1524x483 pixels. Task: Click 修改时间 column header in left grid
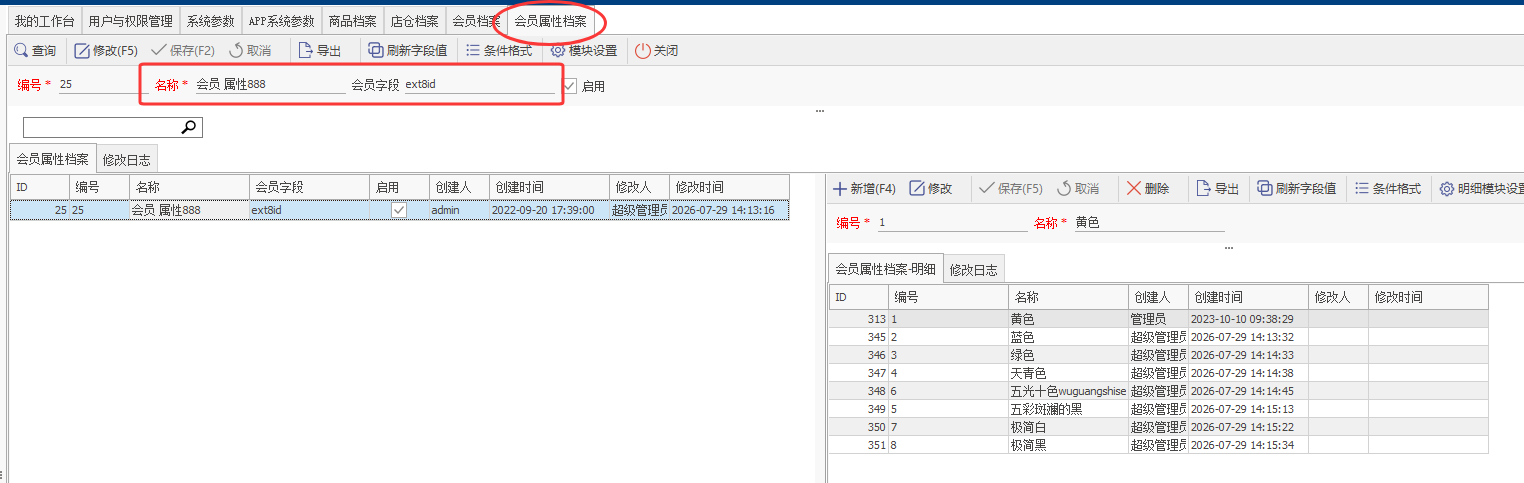pyautogui.click(x=729, y=187)
